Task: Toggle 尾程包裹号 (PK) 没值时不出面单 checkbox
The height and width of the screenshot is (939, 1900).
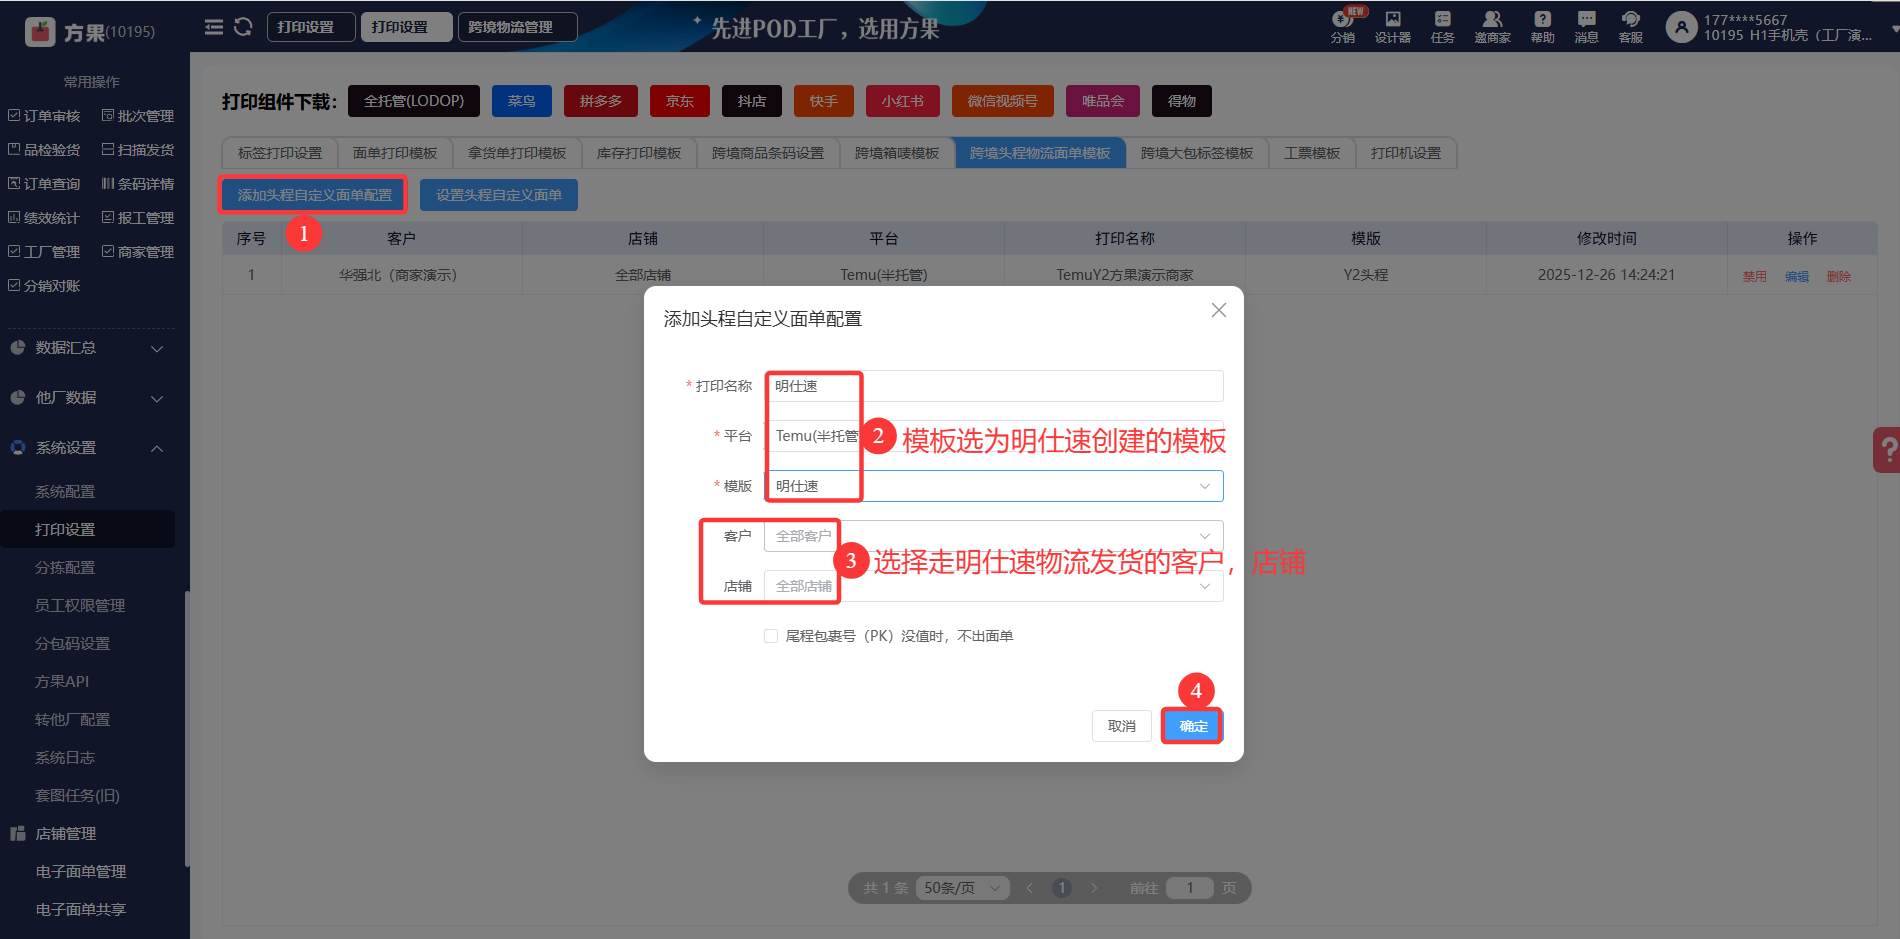Action: [771, 636]
